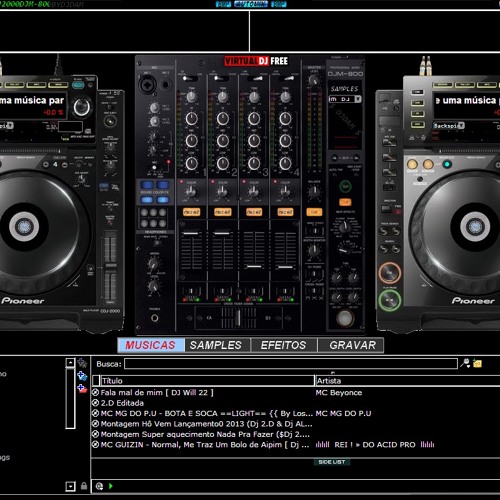Click the green TAP button on mixer
This screenshot has height=500, width=500.
click(345, 186)
